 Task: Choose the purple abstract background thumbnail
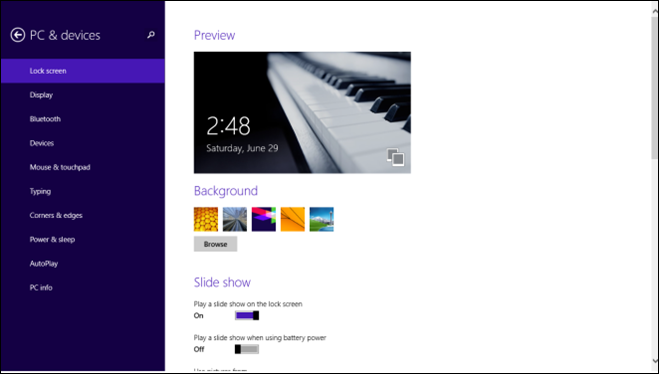264,219
